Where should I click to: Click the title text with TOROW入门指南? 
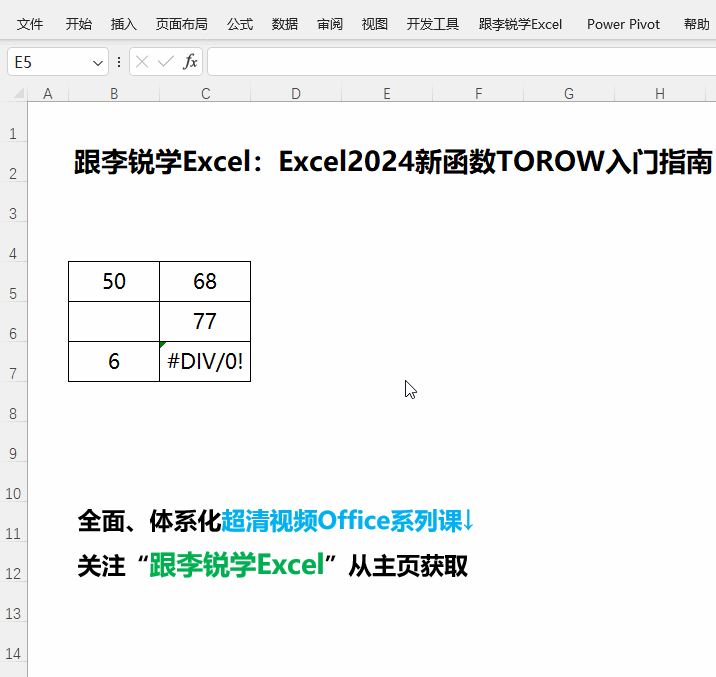pos(393,162)
